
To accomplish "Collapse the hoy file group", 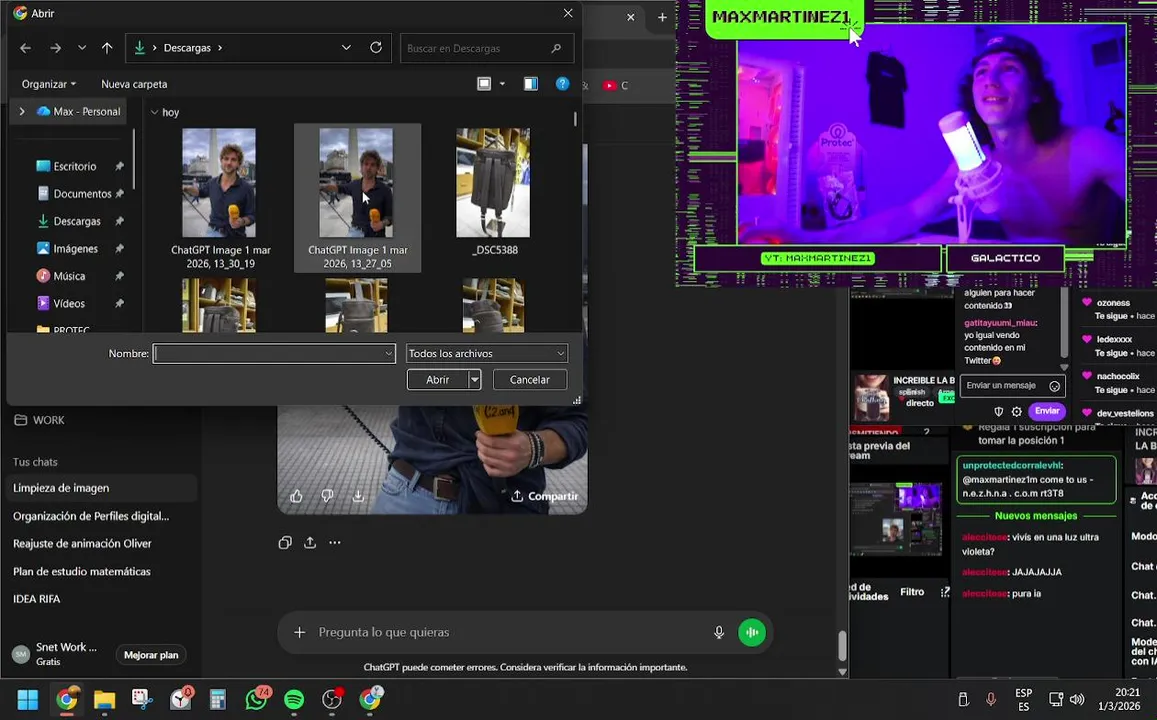I will pyautogui.click(x=154, y=112).
